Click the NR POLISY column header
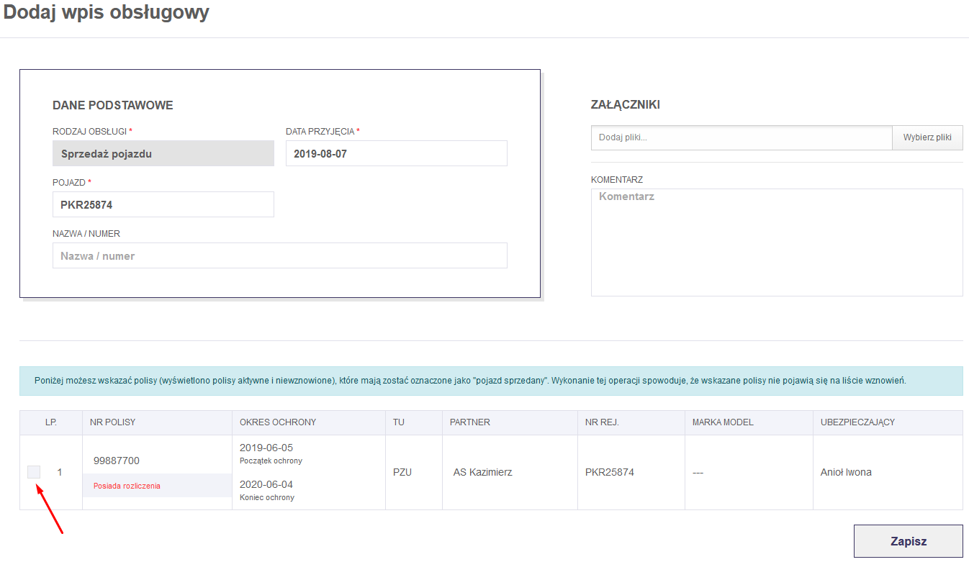This screenshot has width=969, height=562. [111, 422]
